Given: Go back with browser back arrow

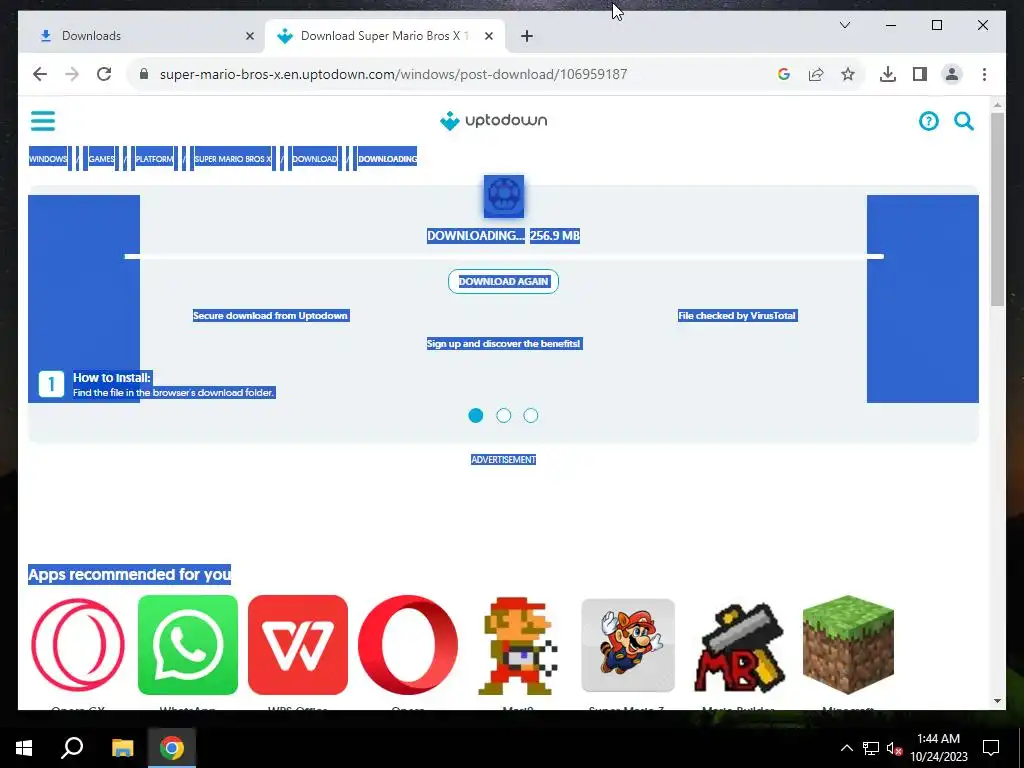Looking at the screenshot, I should coord(40,74).
